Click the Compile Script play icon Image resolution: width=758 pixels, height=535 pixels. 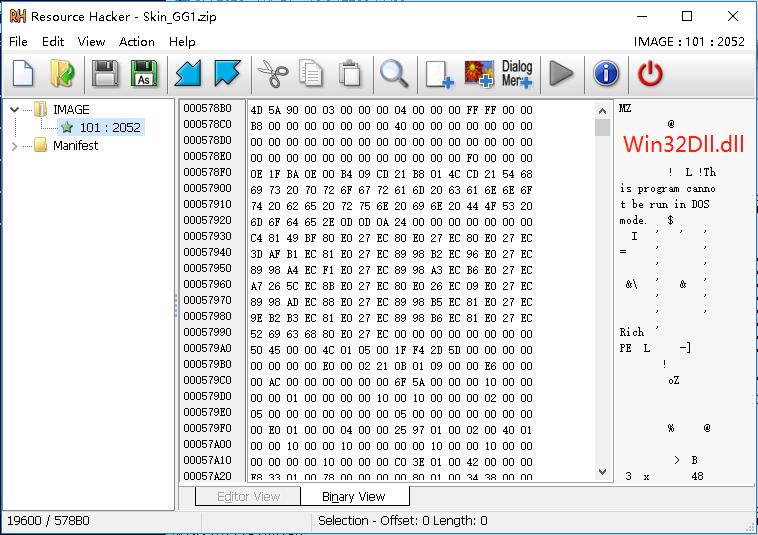562,73
